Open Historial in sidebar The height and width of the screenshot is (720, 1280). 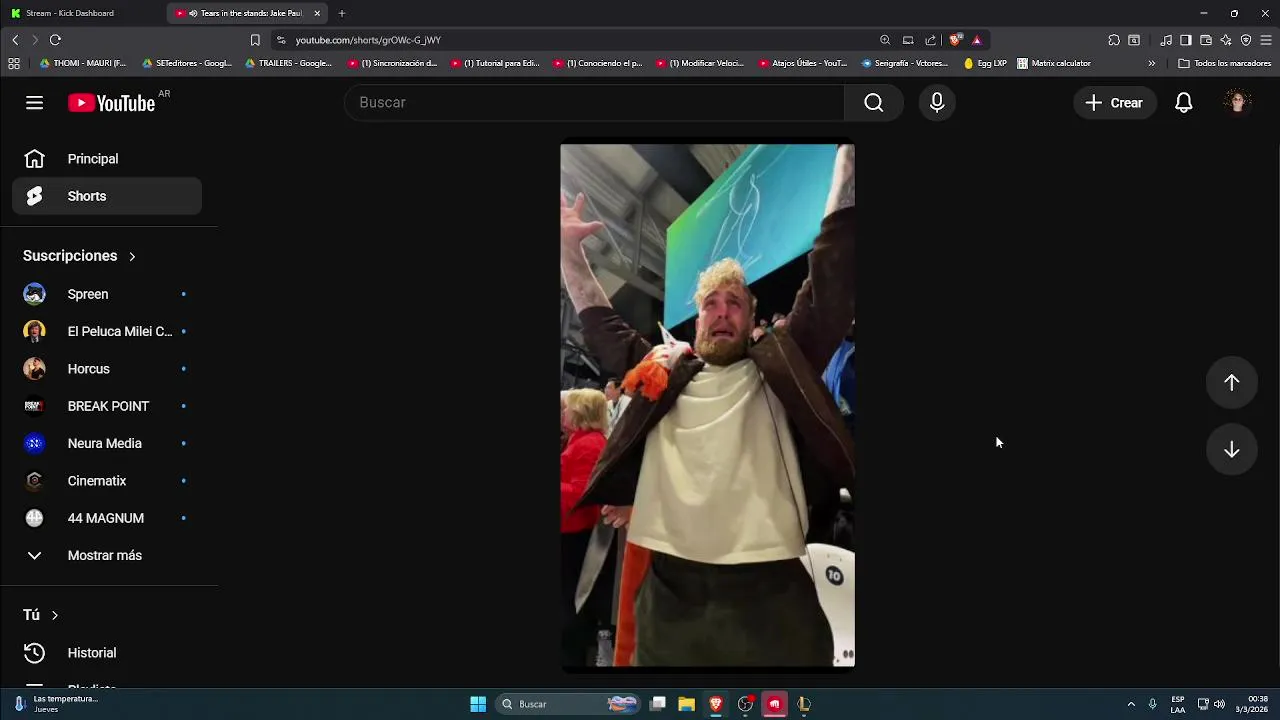click(107, 653)
